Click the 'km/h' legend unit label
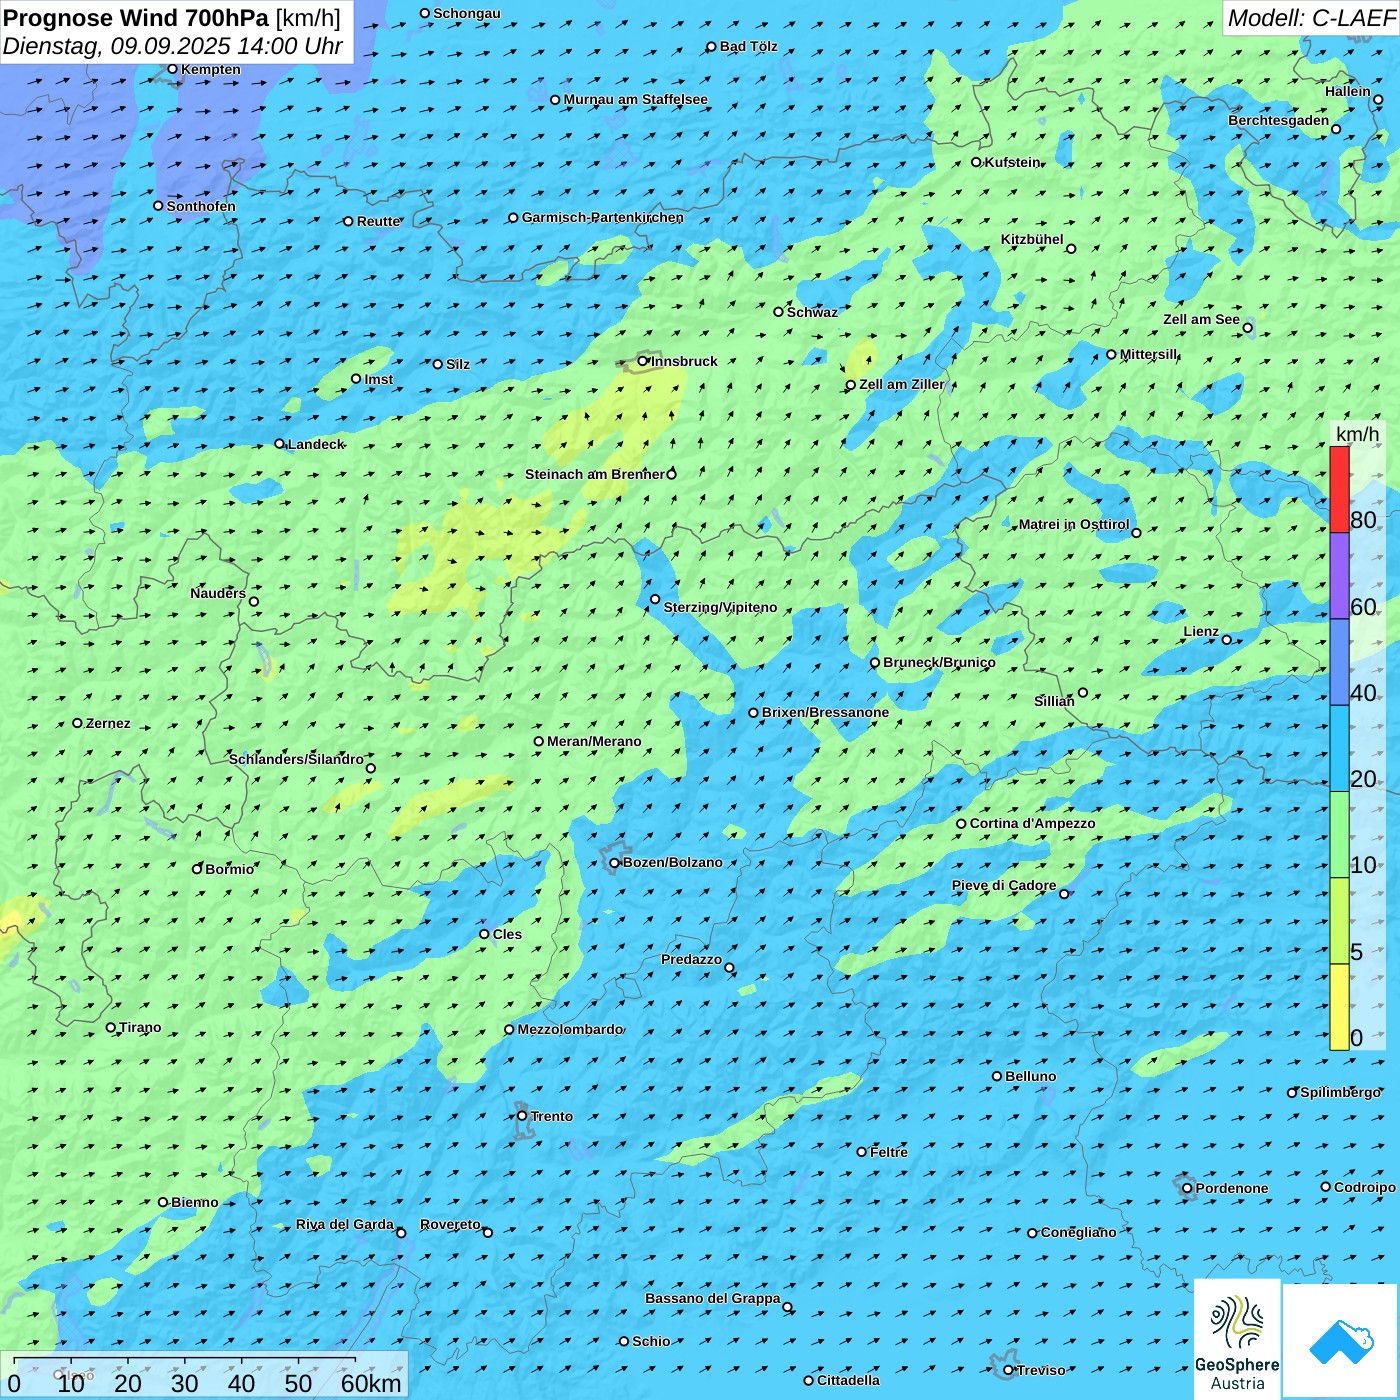The height and width of the screenshot is (1400, 1400). point(1358,434)
